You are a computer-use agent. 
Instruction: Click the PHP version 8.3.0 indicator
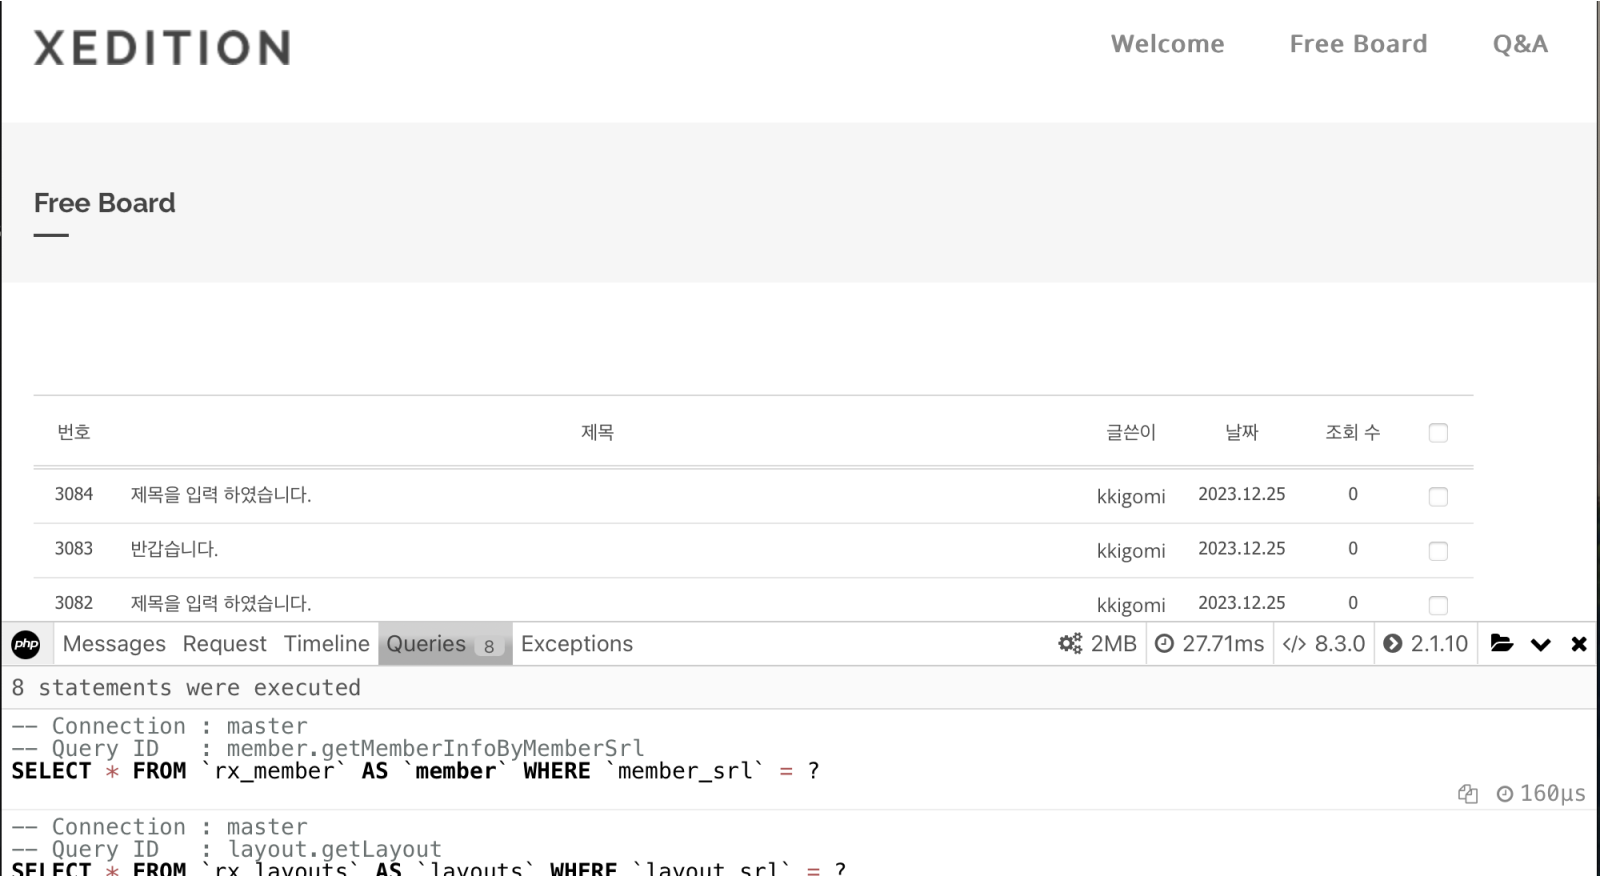[1324, 644]
